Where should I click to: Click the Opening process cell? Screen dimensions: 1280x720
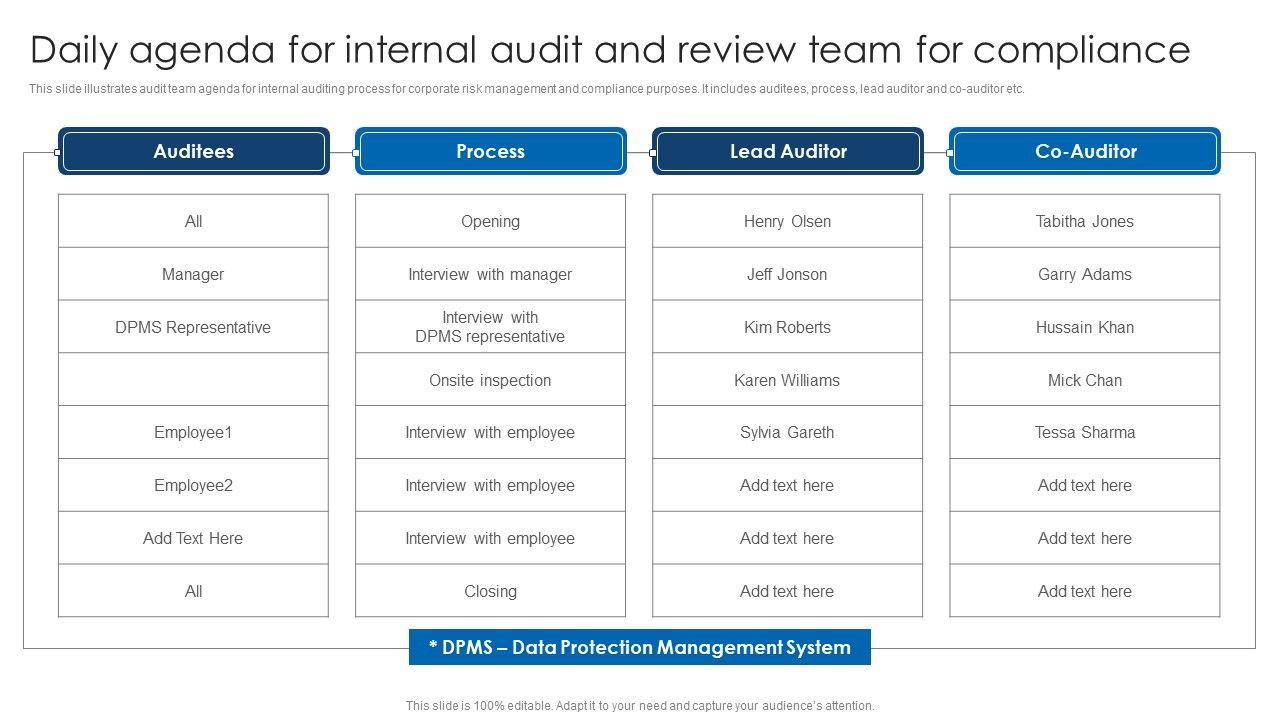point(490,221)
